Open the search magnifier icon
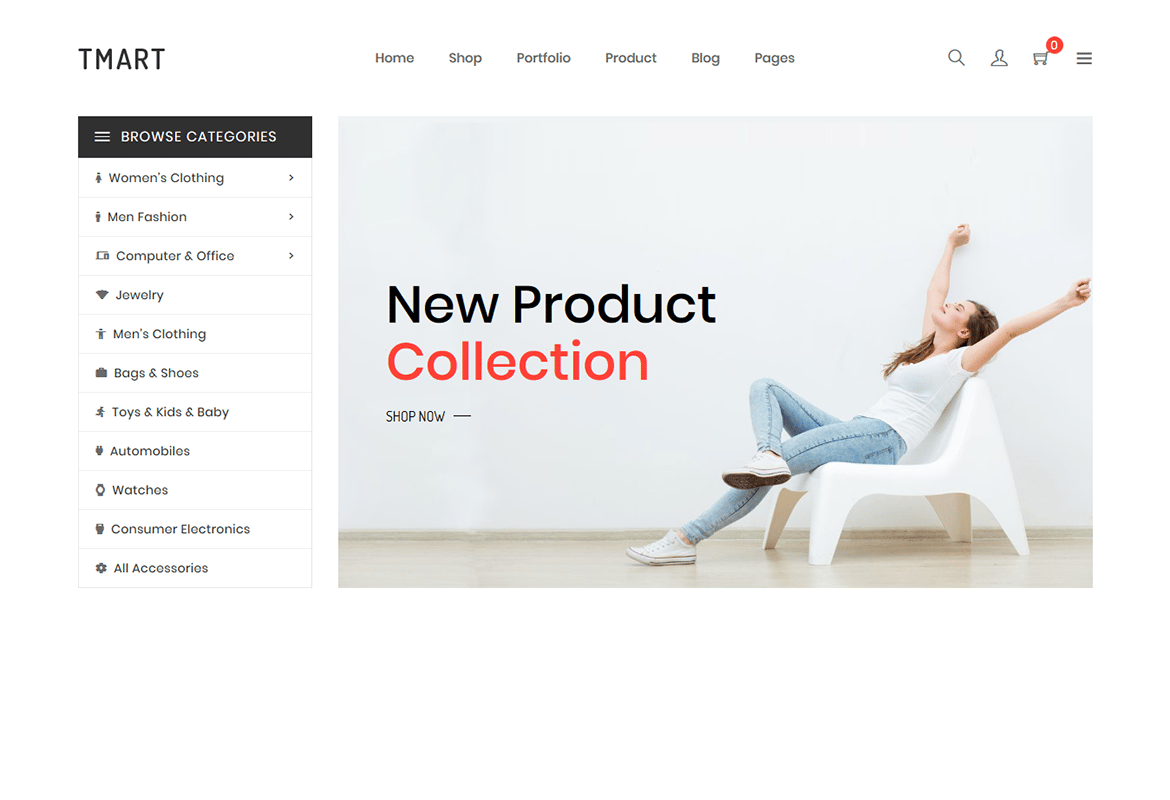Screen dimensions: 1170x800 tap(956, 57)
